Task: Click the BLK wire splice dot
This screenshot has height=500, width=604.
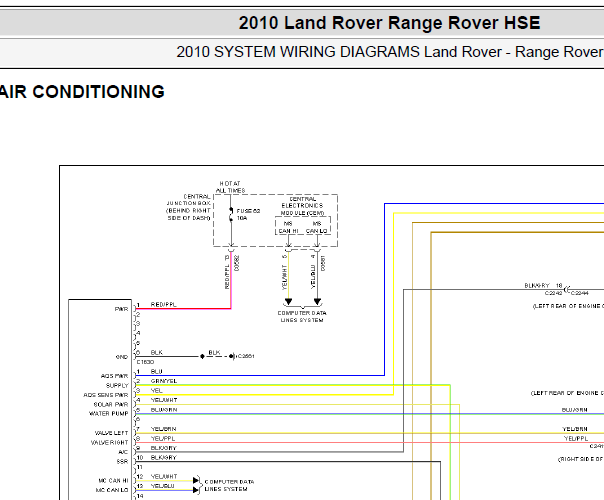Action: tap(202, 356)
